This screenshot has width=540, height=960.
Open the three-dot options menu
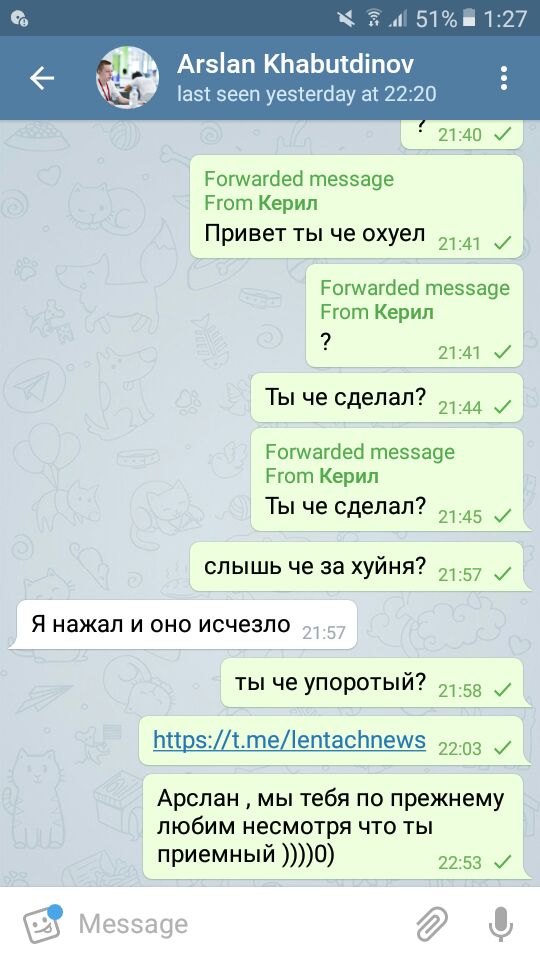click(x=503, y=78)
